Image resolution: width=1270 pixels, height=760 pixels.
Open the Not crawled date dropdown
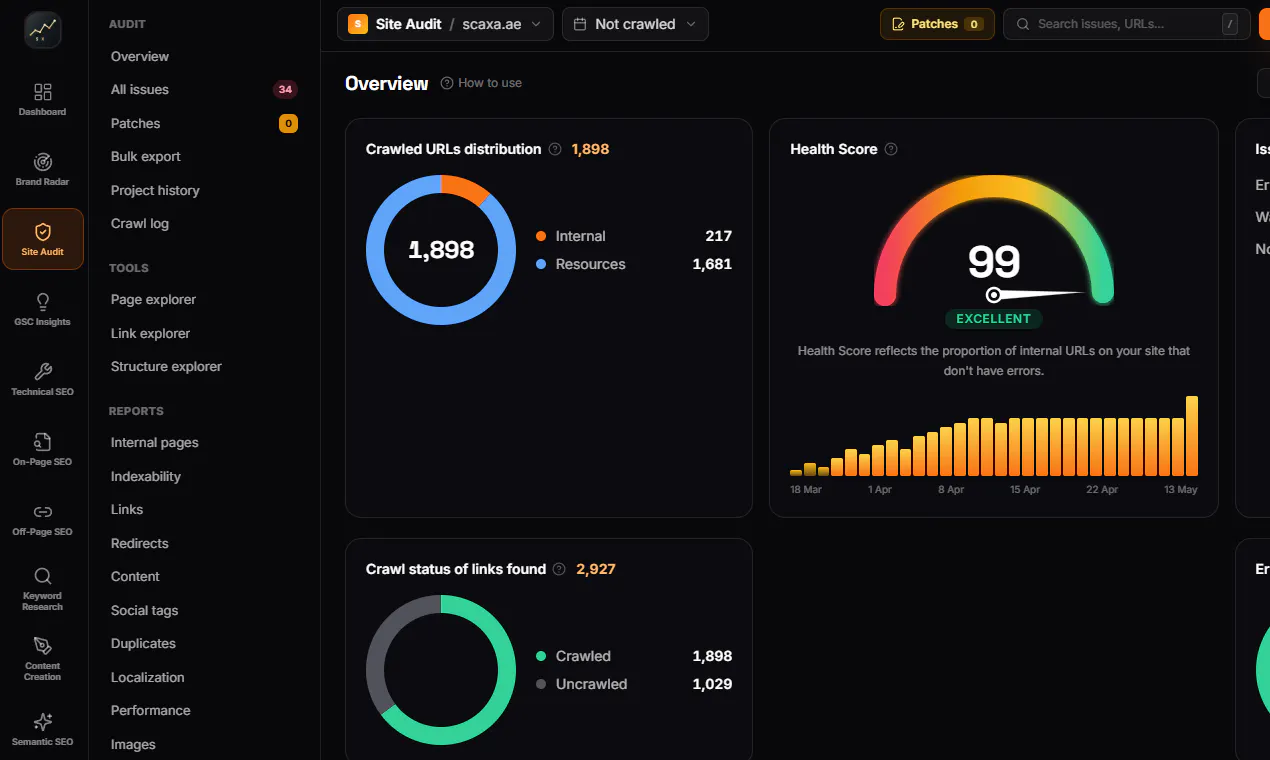point(635,24)
